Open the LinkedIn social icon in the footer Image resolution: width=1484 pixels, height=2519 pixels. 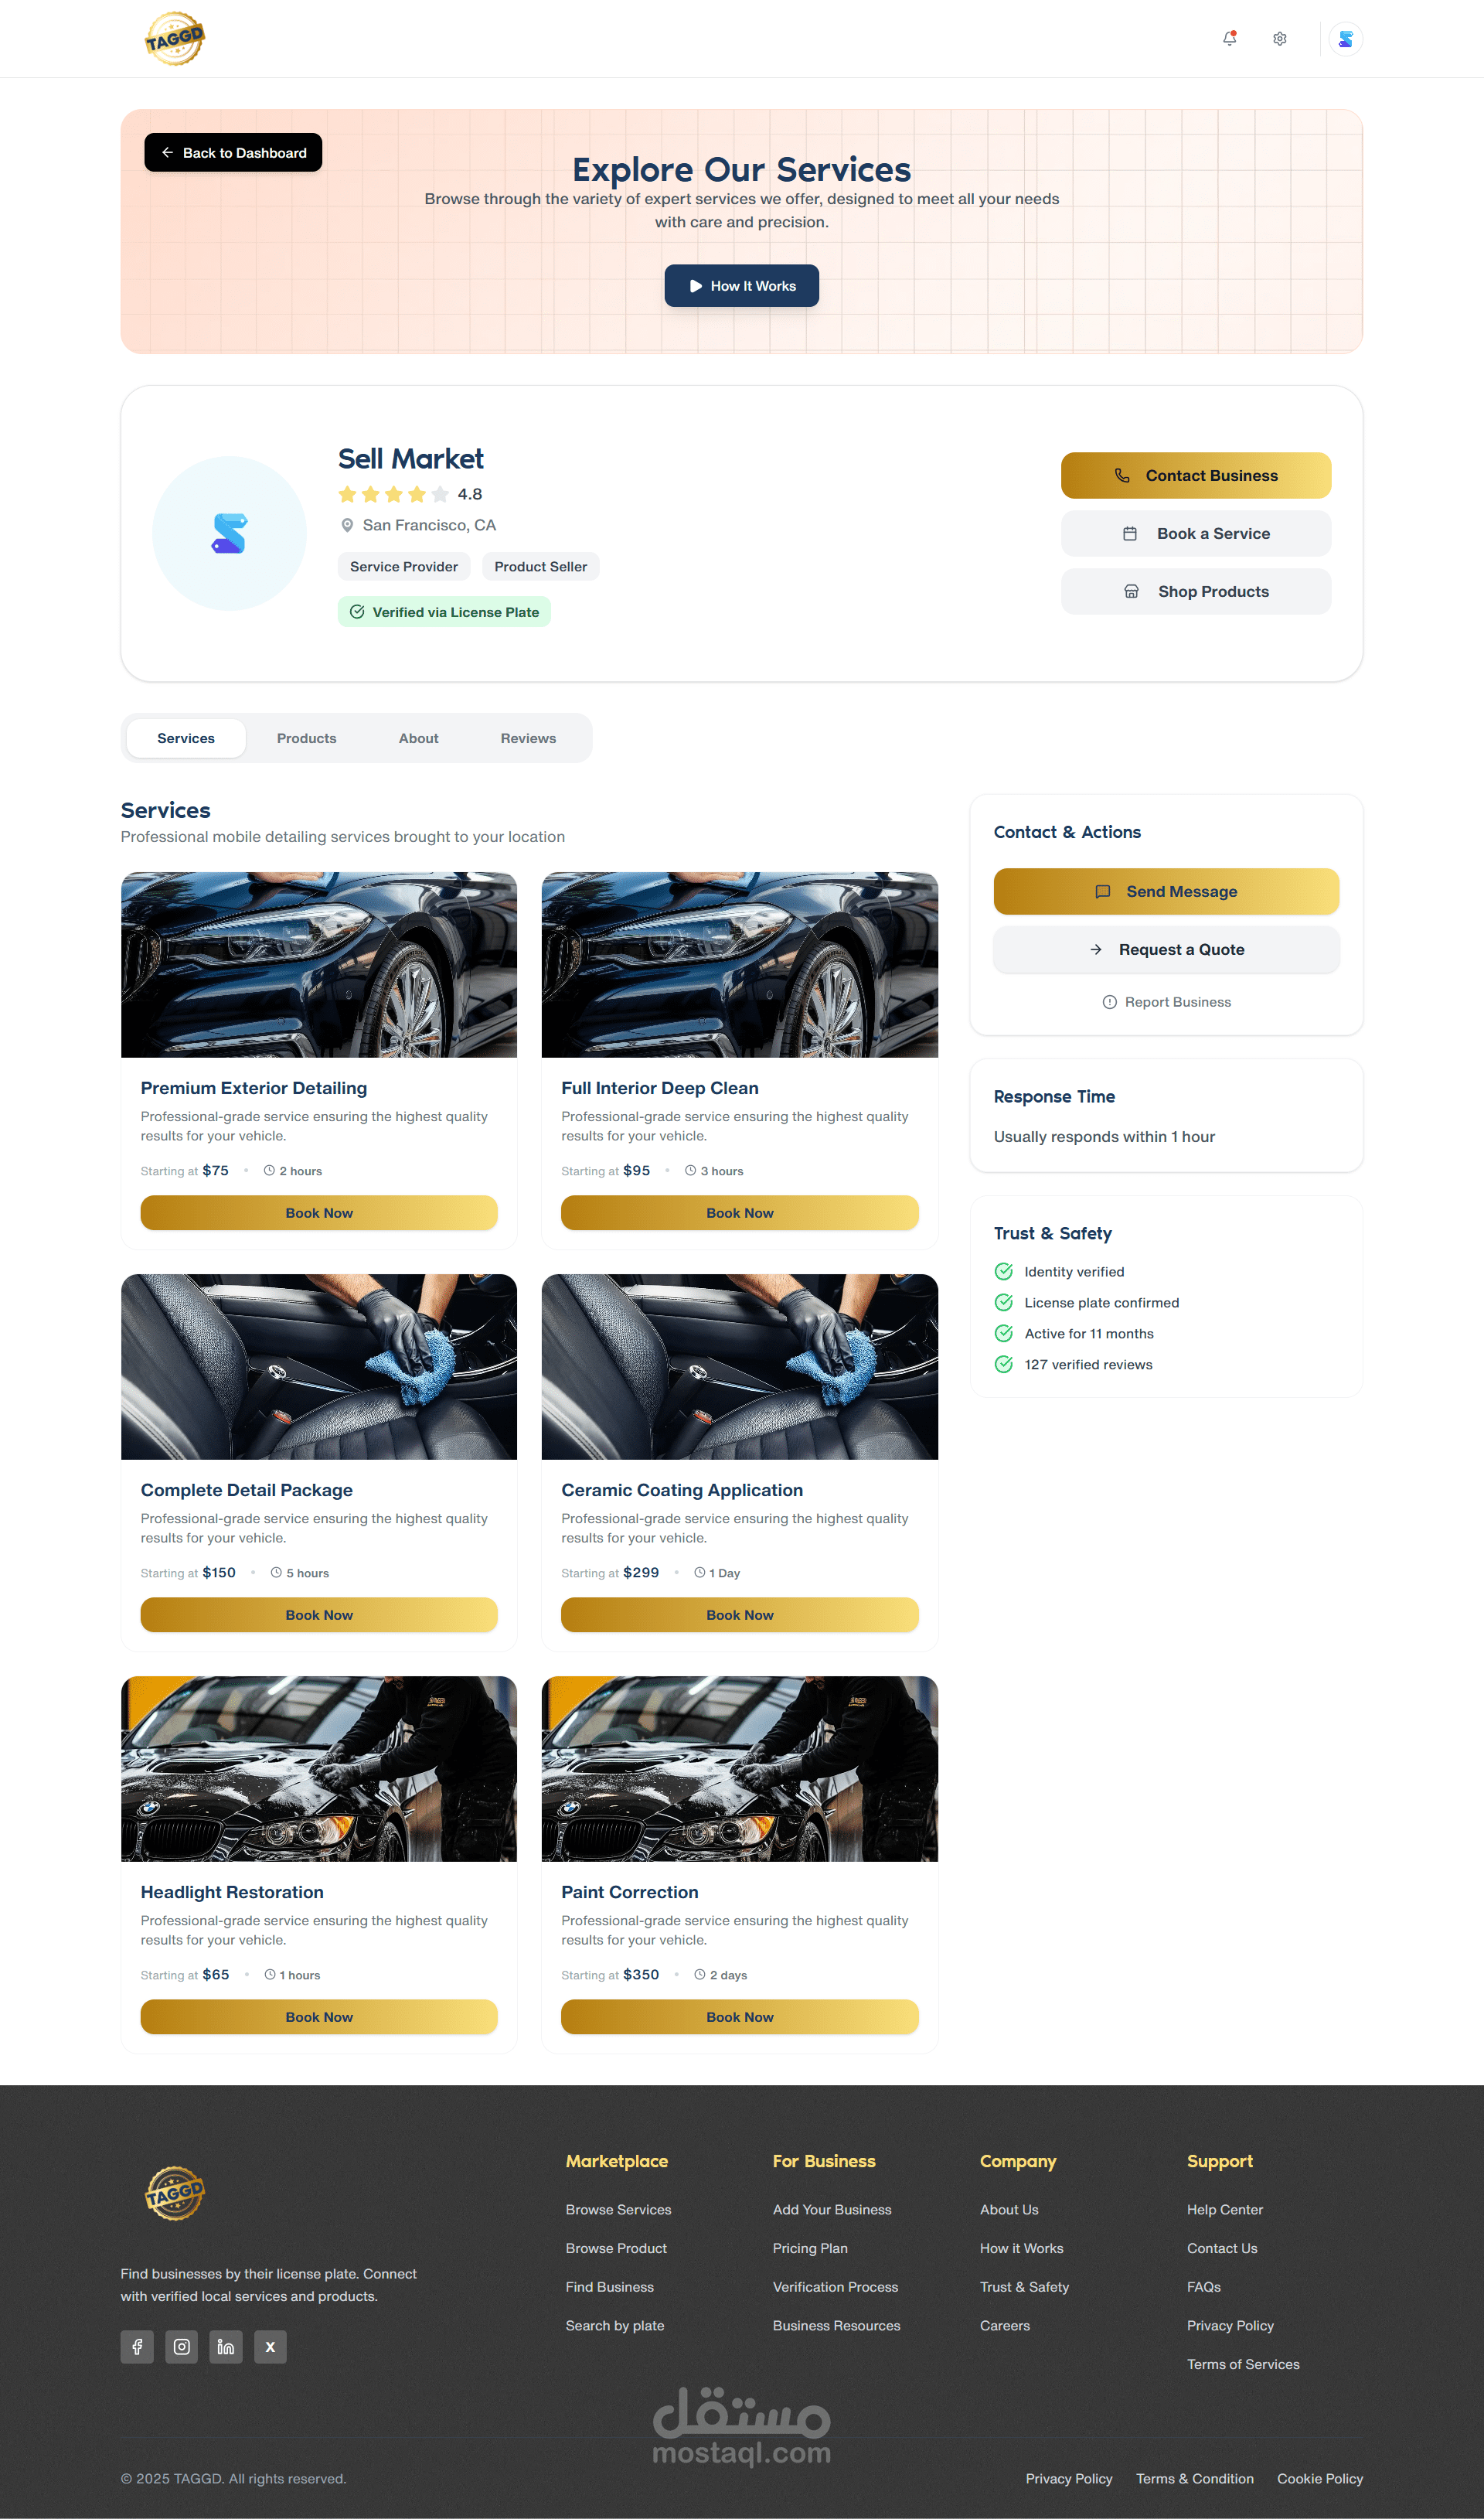[x=226, y=2346]
